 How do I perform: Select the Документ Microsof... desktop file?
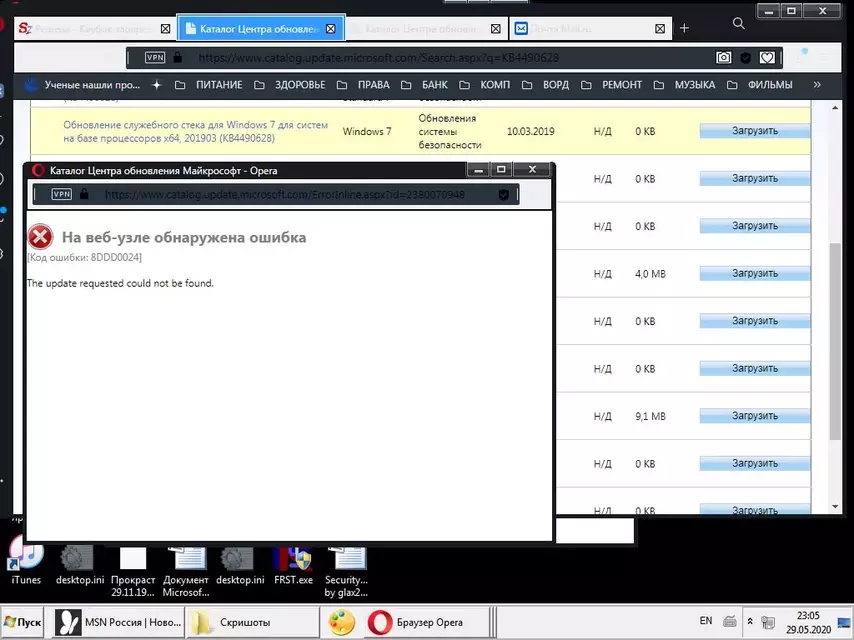[186, 572]
